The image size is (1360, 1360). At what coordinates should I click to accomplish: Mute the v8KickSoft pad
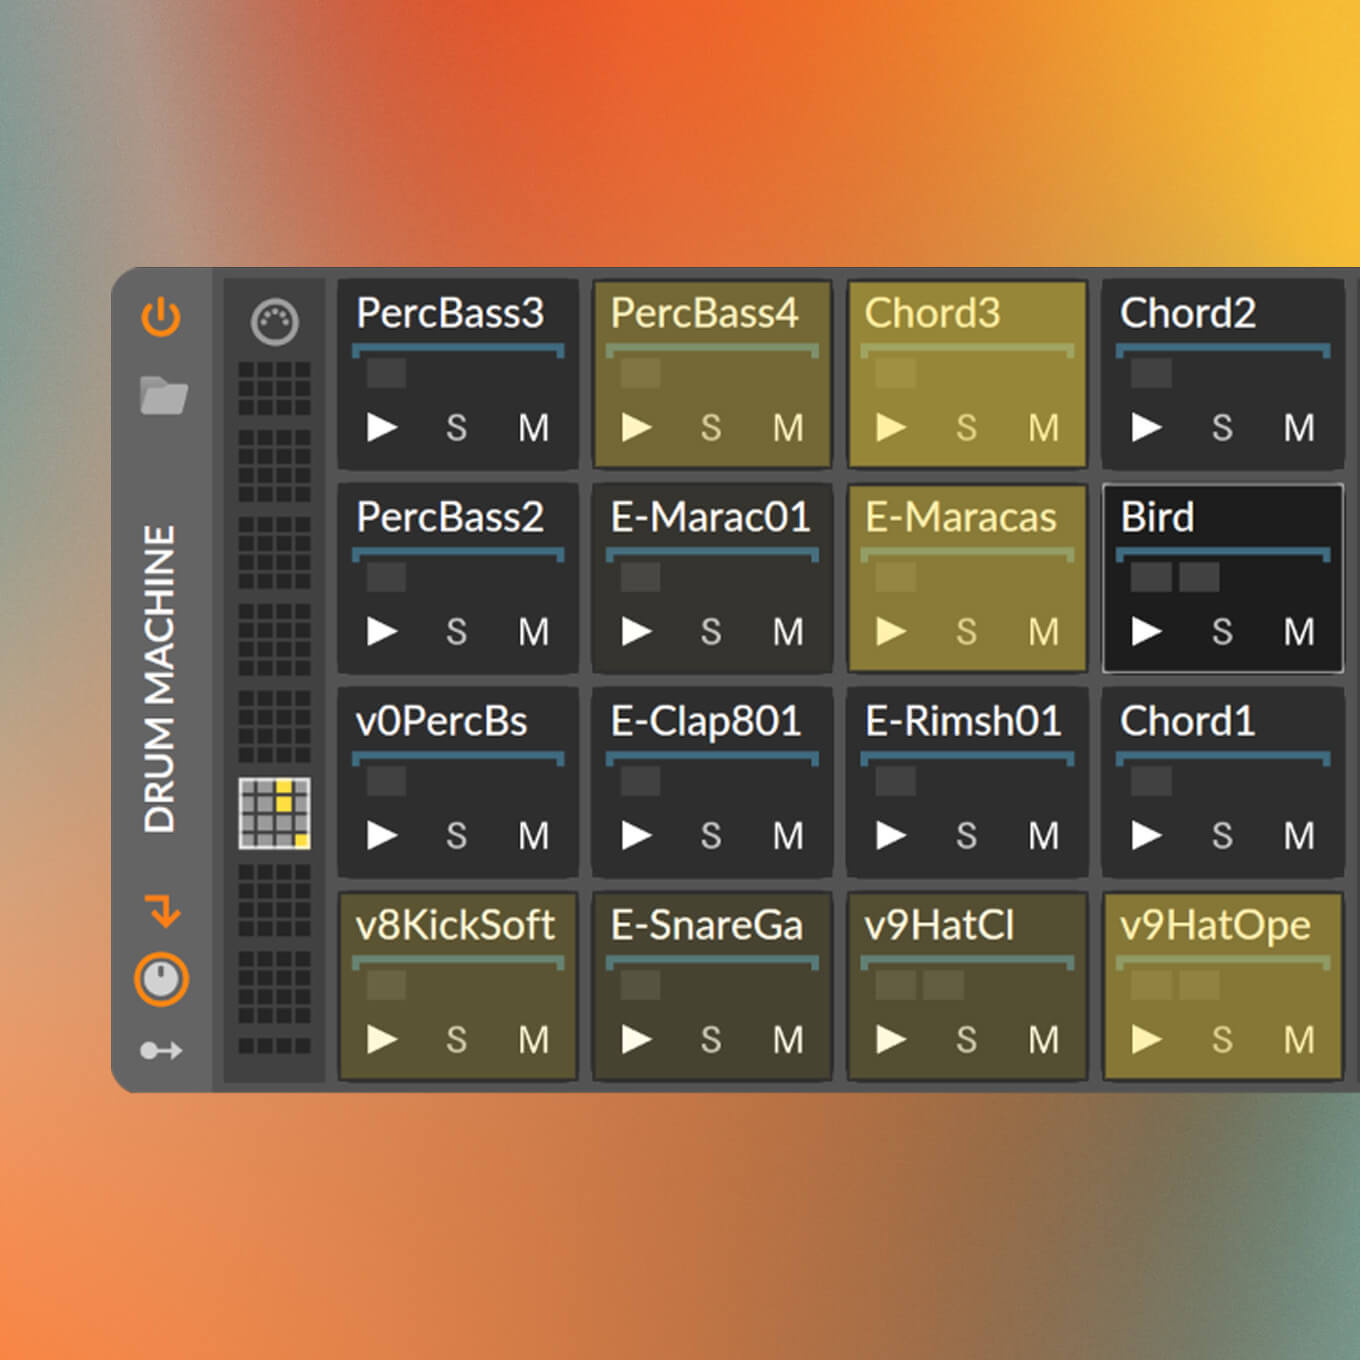click(533, 1040)
